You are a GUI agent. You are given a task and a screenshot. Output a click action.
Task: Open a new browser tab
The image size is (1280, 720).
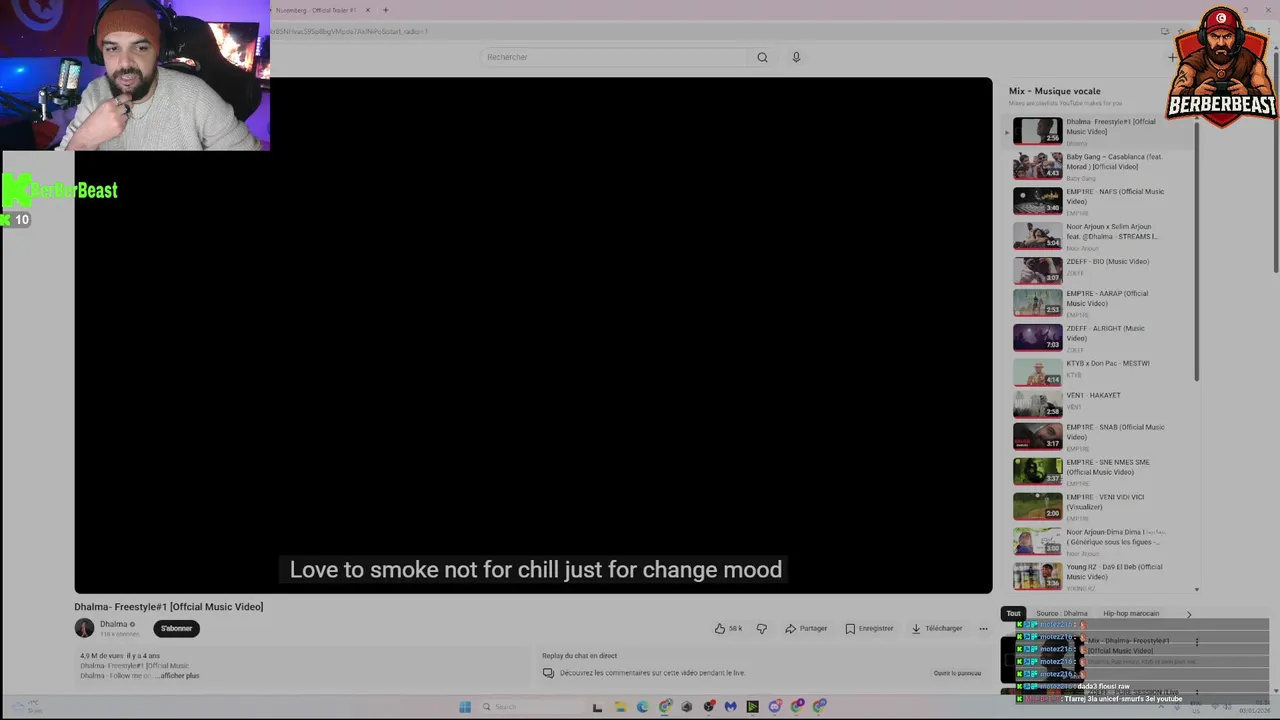click(386, 10)
